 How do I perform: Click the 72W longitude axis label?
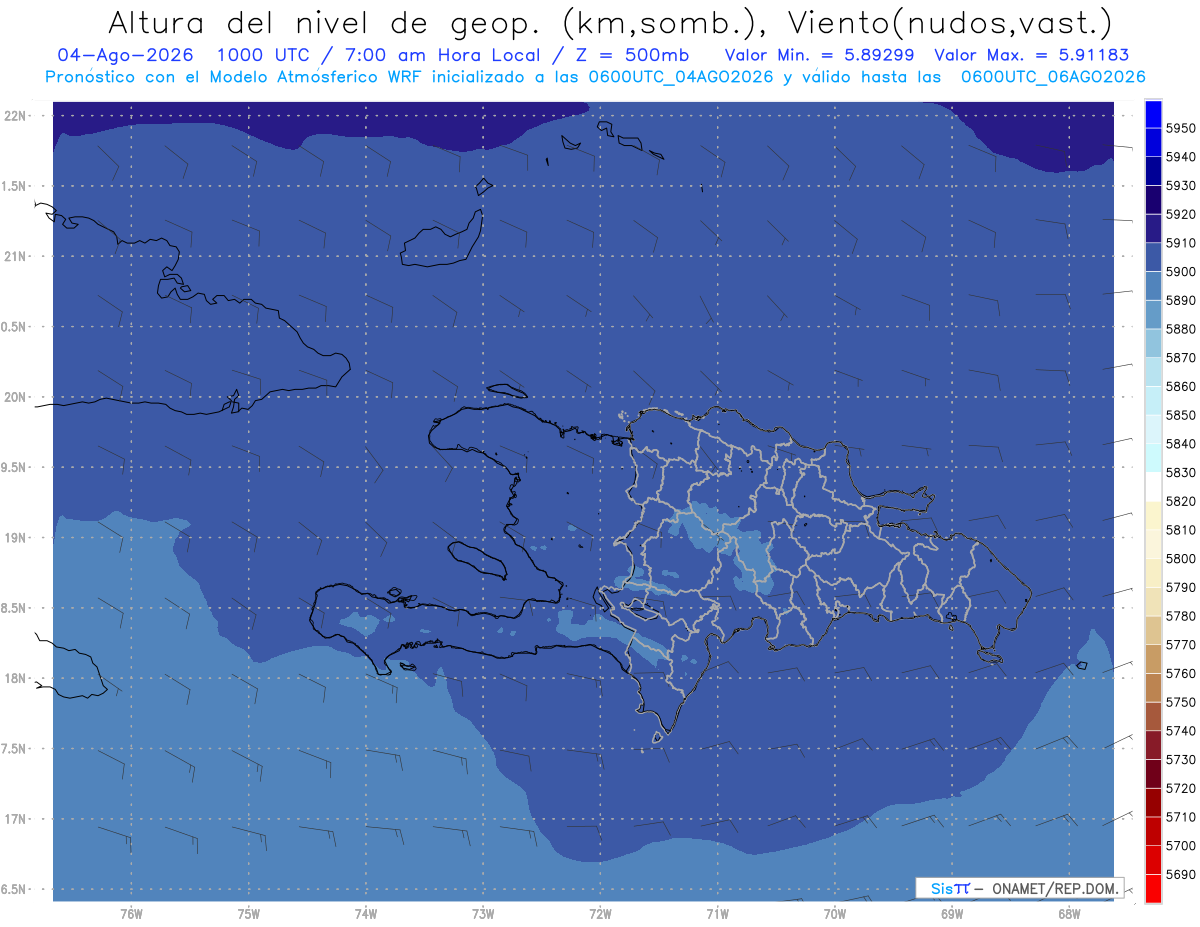(x=601, y=914)
